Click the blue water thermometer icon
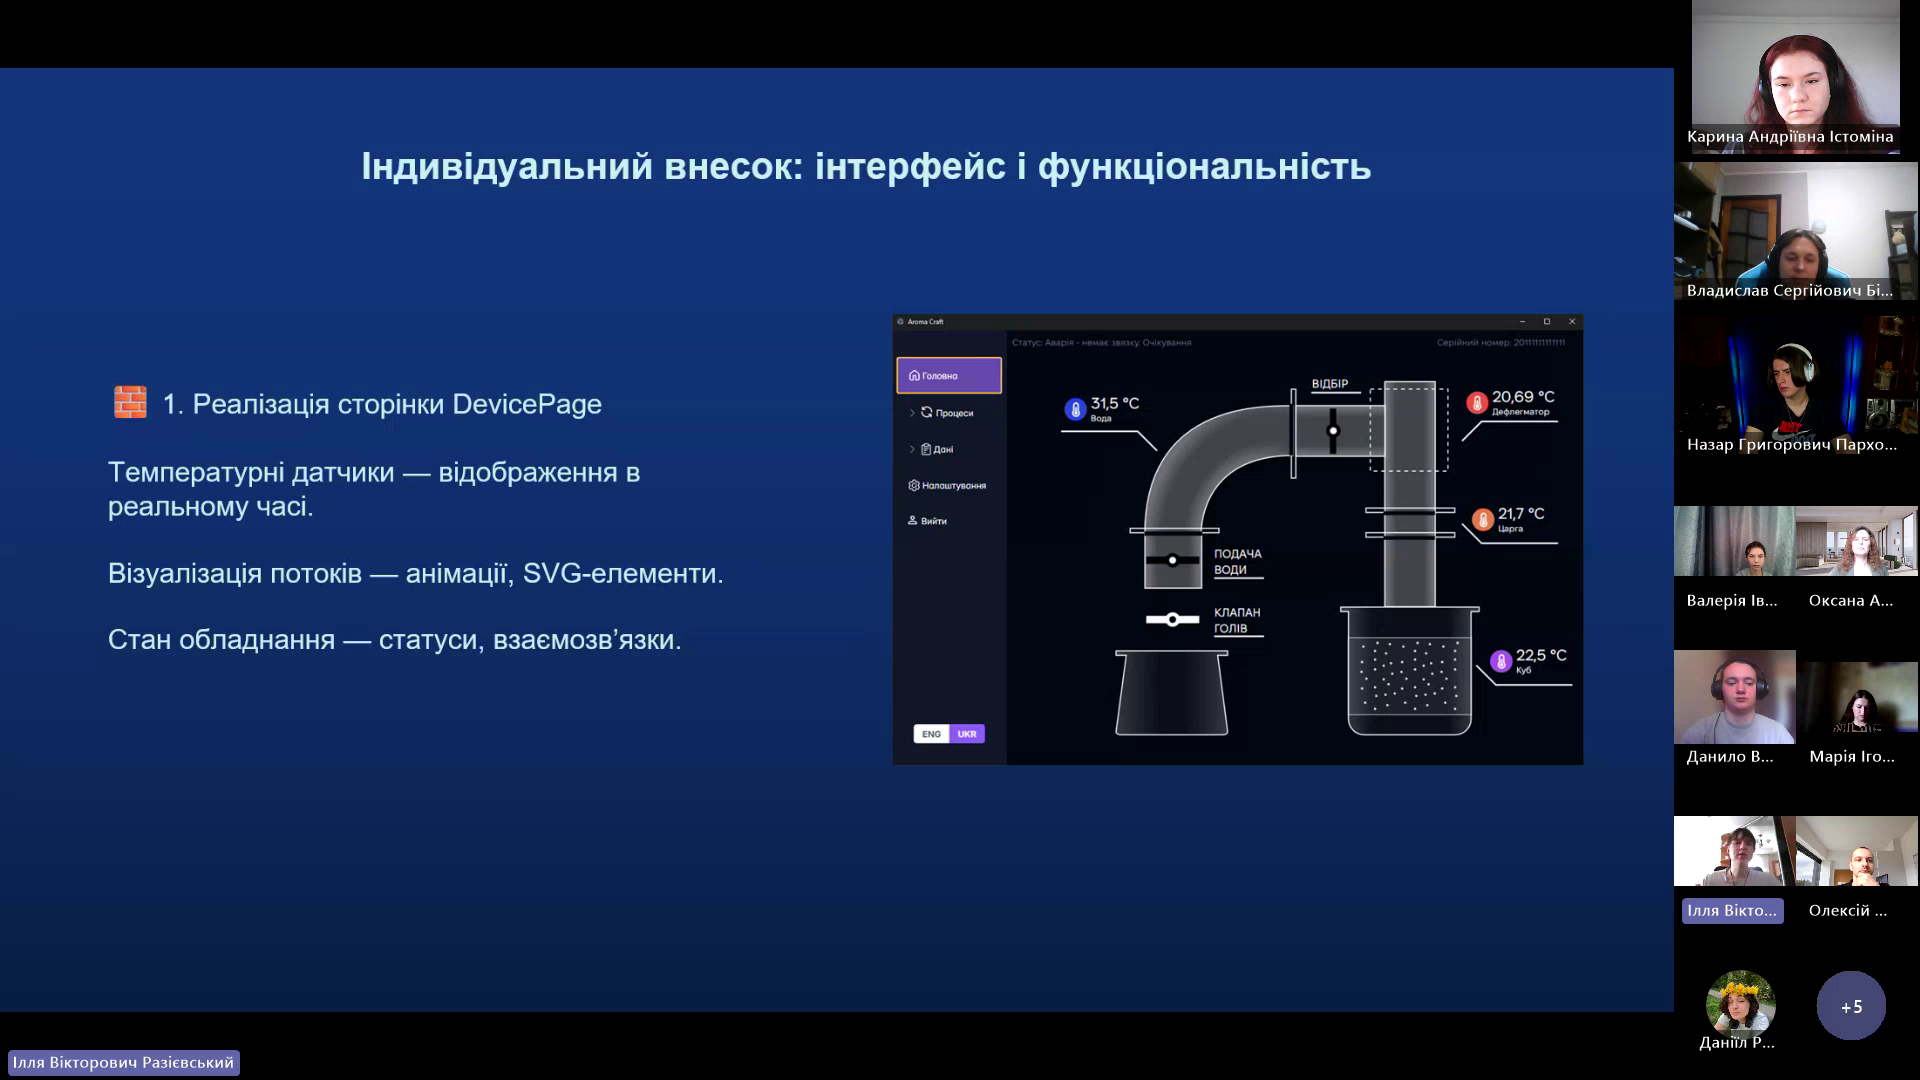Viewport: 1920px width, 1080px height. [x=1075, y=409]
